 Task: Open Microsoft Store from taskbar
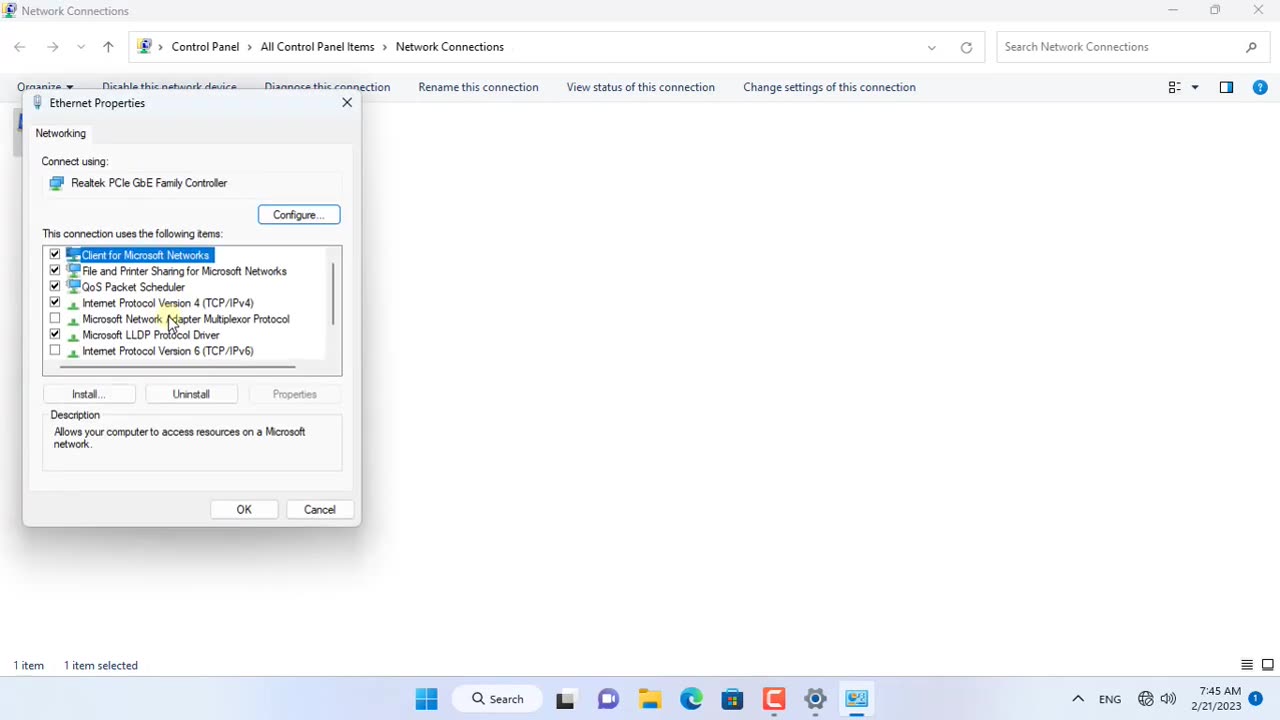coord(732,699)
